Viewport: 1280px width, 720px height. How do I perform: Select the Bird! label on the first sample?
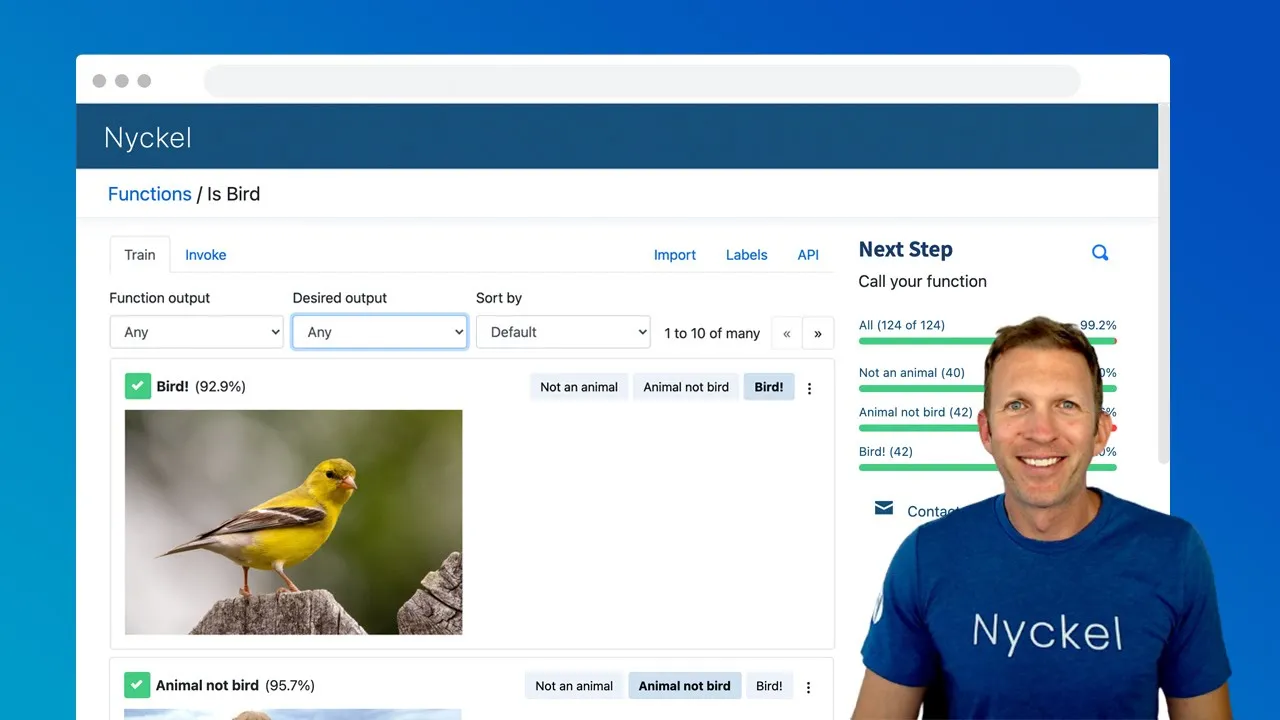click(x=769, y=387)
